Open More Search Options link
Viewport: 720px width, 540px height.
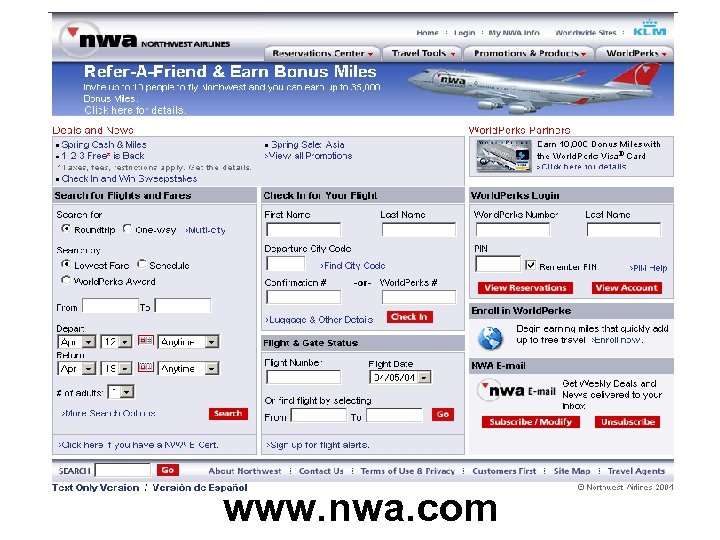(108, 414)
